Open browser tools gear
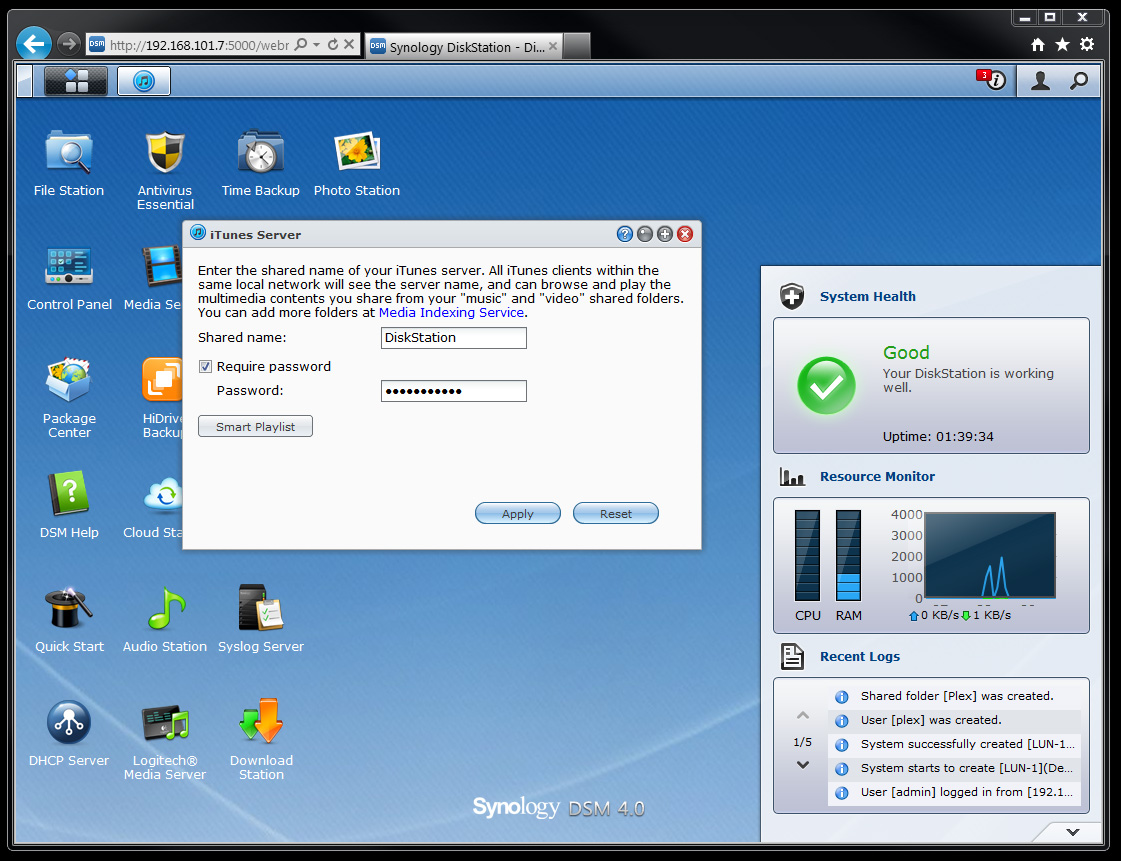Screen dimensions: 1121x861 (x=1087, y=44)
